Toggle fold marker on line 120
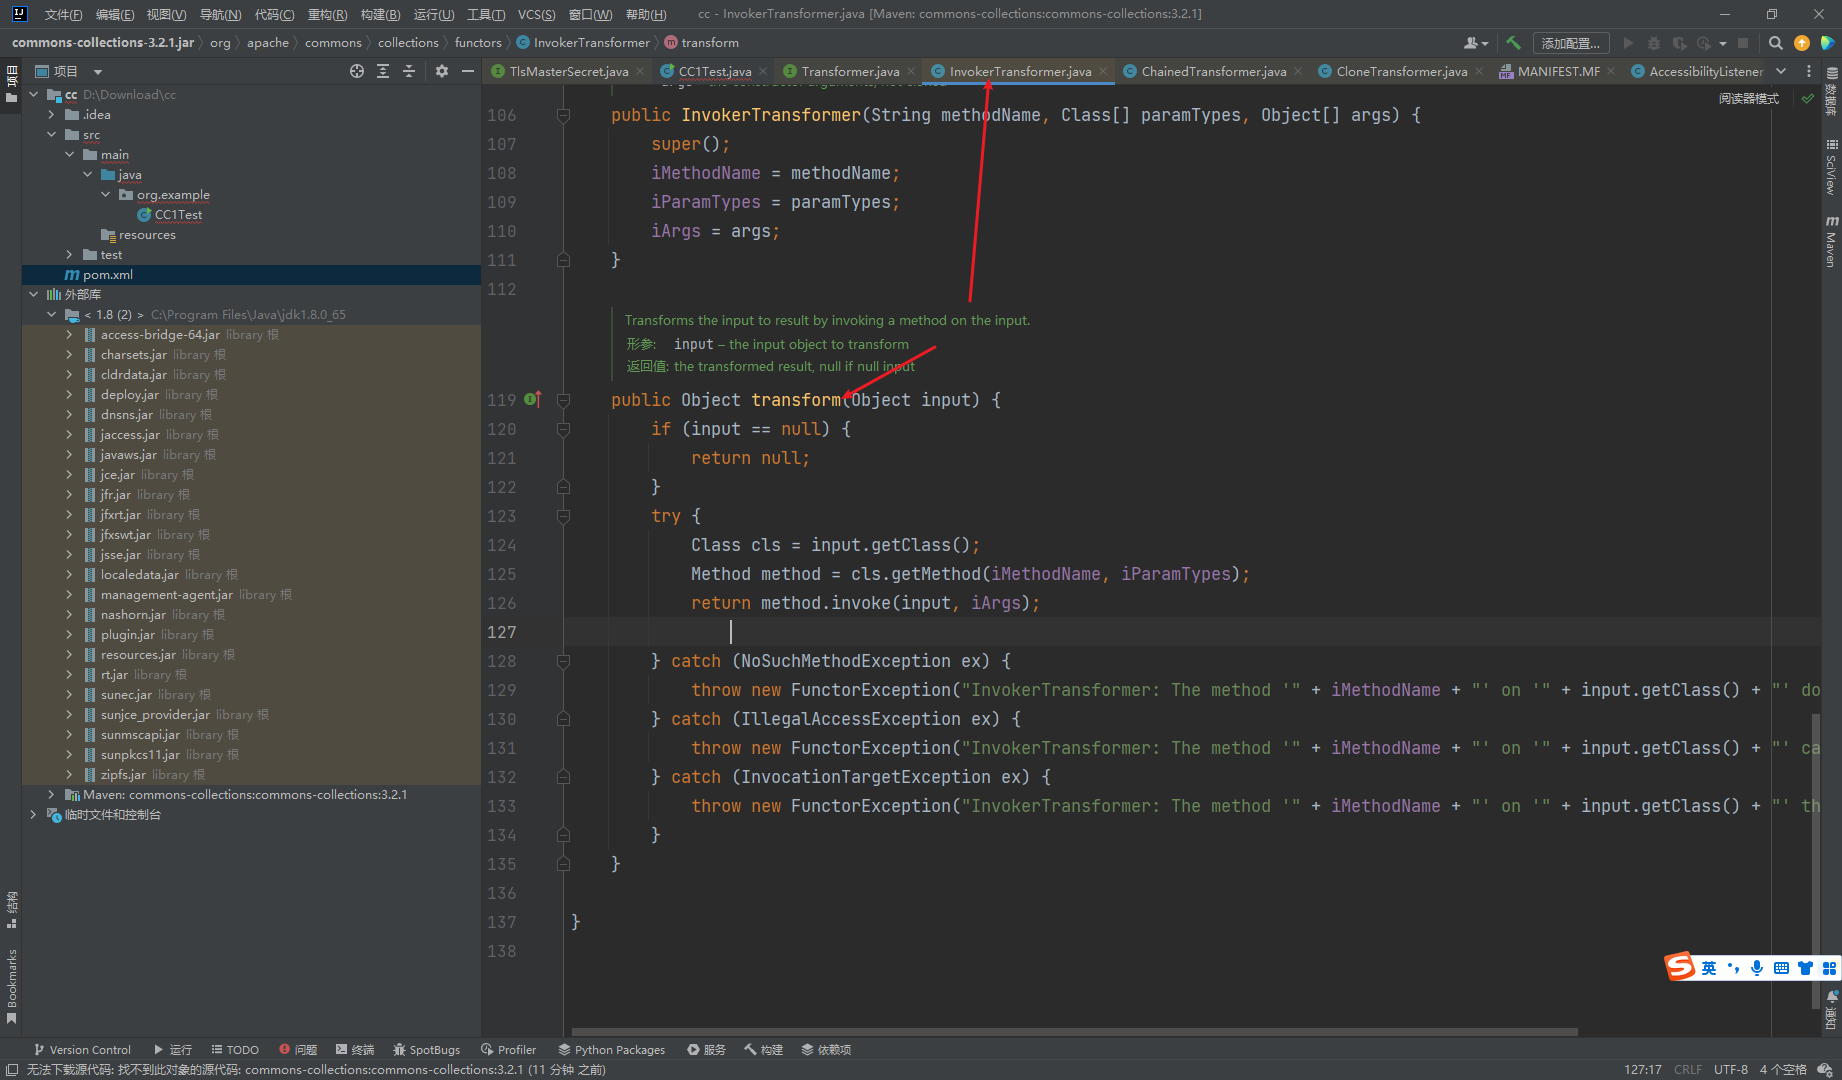Screen dimensions: 1842x1080 563,429
